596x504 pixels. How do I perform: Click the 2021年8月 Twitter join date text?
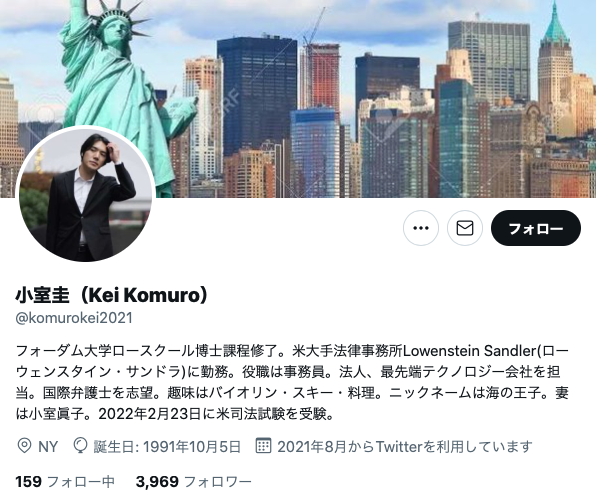click(312, 446)
